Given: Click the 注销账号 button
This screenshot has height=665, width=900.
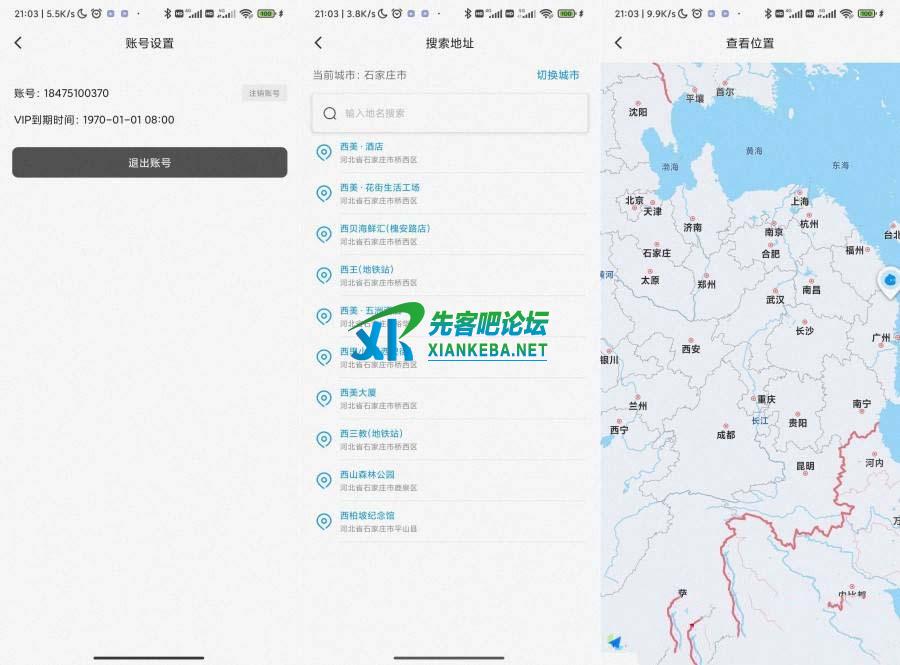Looking at the screenshot, I should [264, 93].
